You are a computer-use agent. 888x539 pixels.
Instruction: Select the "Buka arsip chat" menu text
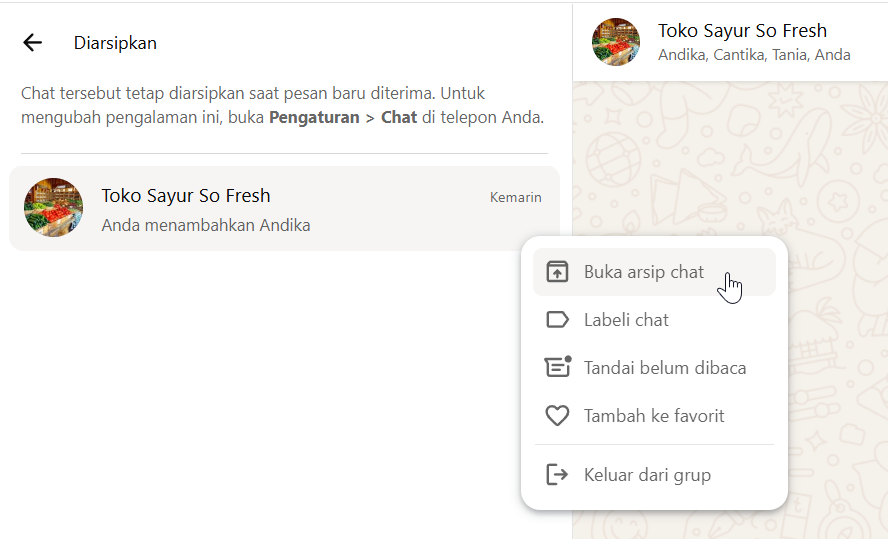click(x=643, y=272)
